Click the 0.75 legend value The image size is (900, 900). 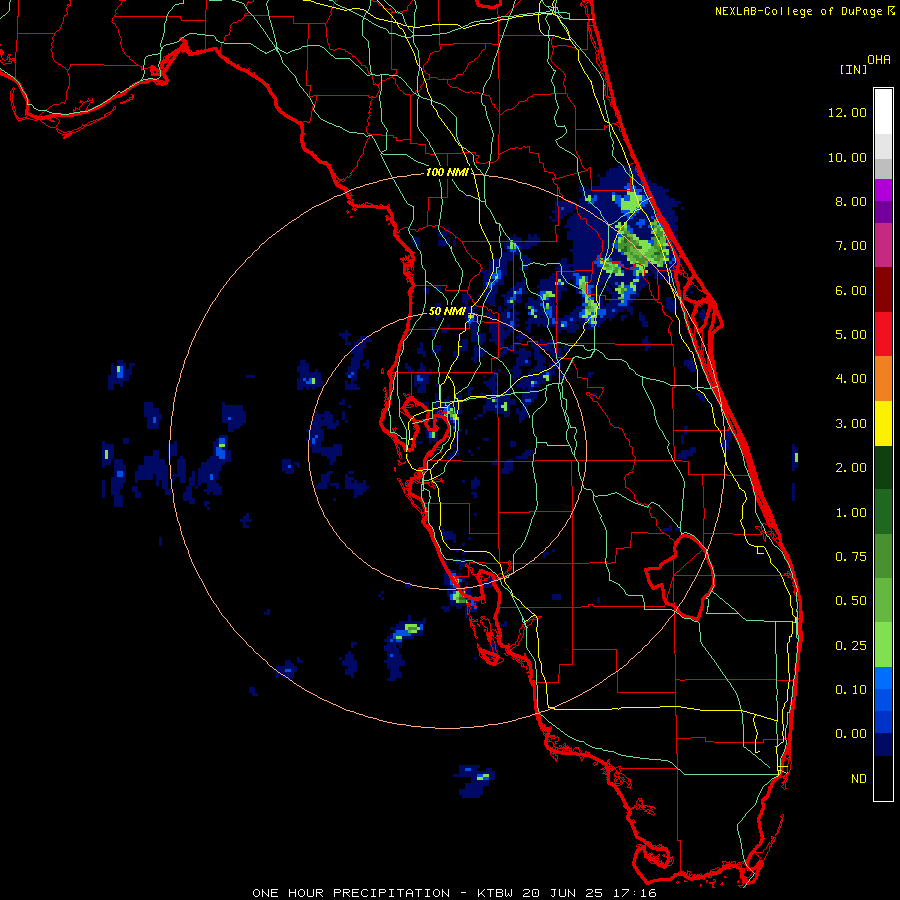pyautogui.click(x=851, y=557)
